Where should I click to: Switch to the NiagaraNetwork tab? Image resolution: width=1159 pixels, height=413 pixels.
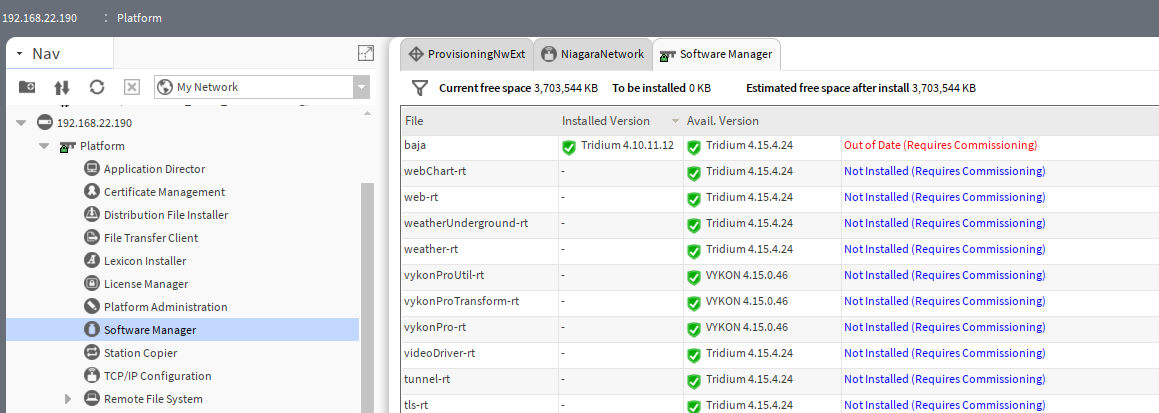point(593,54)
